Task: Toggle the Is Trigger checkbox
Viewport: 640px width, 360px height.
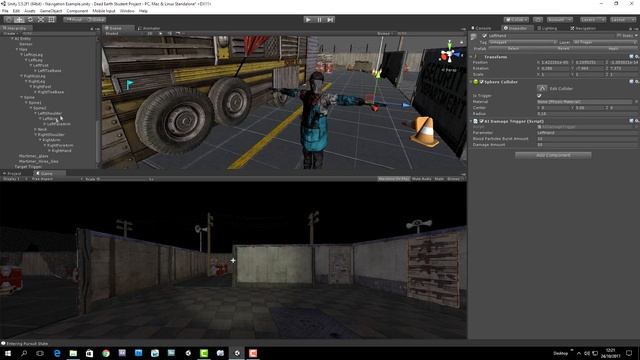Action: click(x=539, y=96)
